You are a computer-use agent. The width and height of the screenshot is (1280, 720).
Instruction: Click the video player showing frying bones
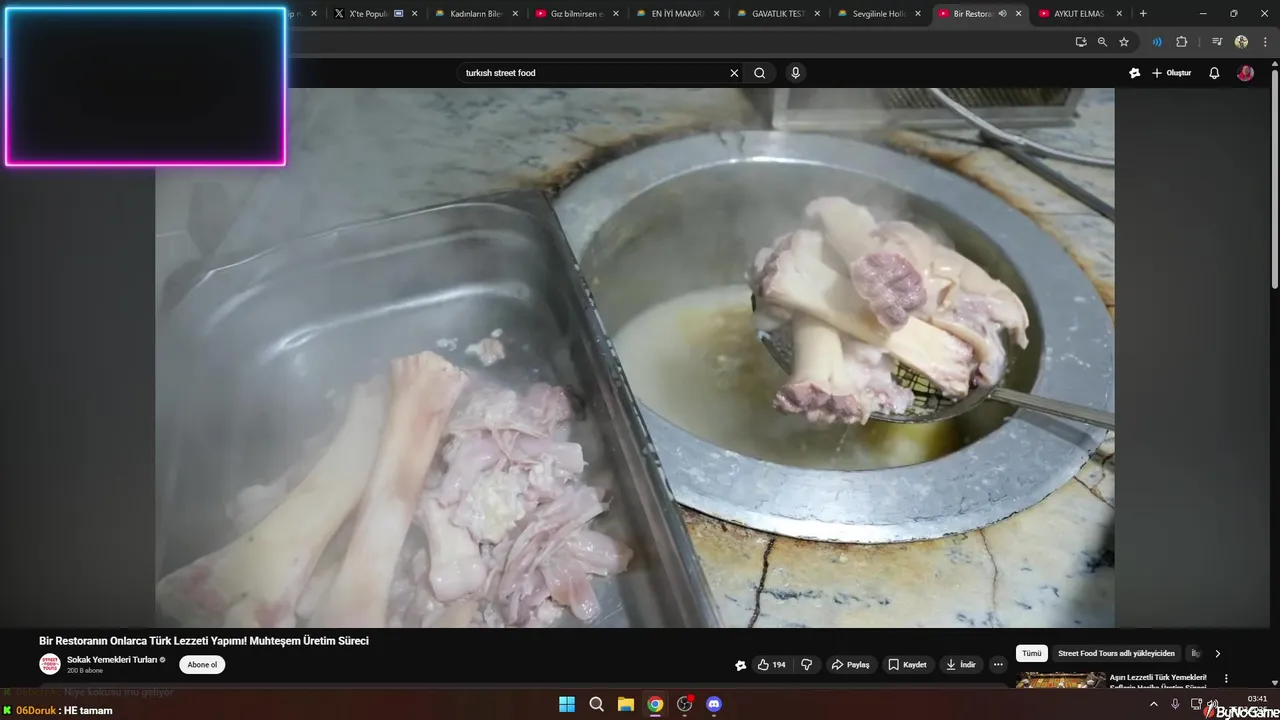(635, 358)
